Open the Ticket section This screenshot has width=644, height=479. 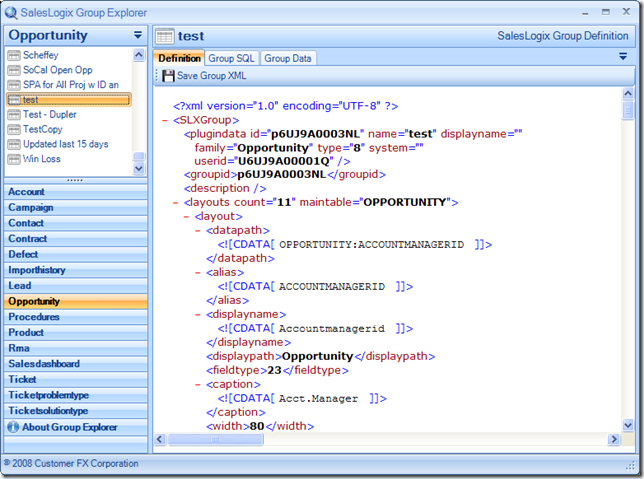pyautogui.click(x=76, y=379)
